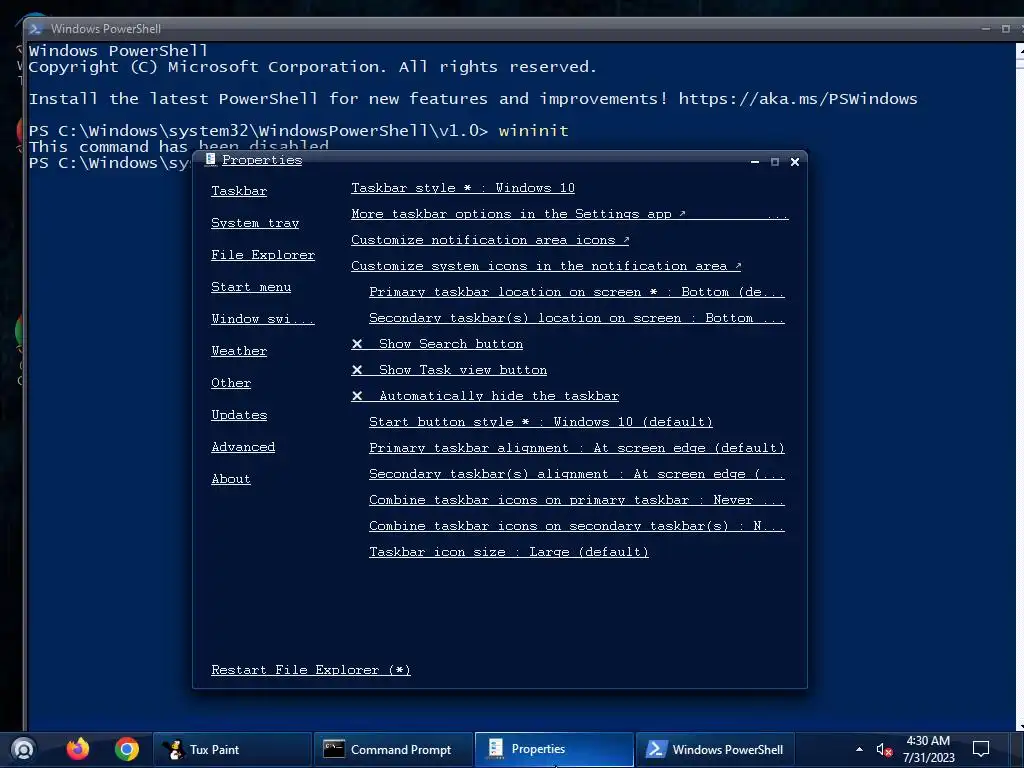Click the Properties taskbar button
Viewport: 1024px width, 768px height.
[554, 749]
